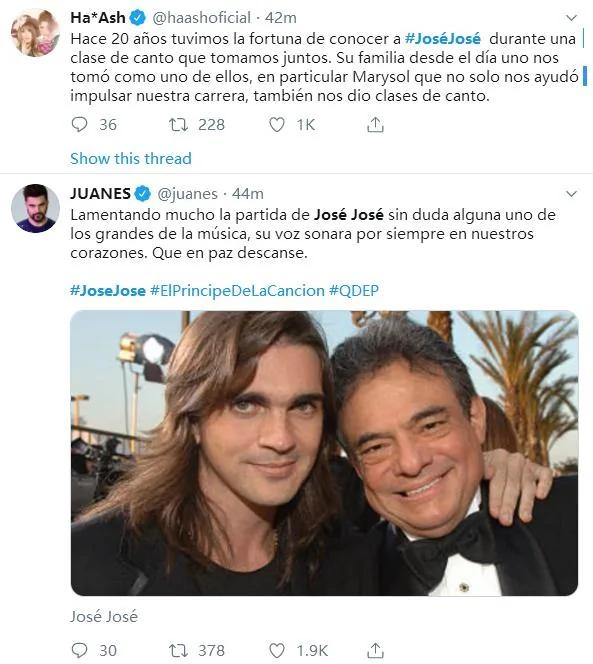Like the Ha*Ash tweet
Viewport: 593px width, 664px height.
(277, 124)
